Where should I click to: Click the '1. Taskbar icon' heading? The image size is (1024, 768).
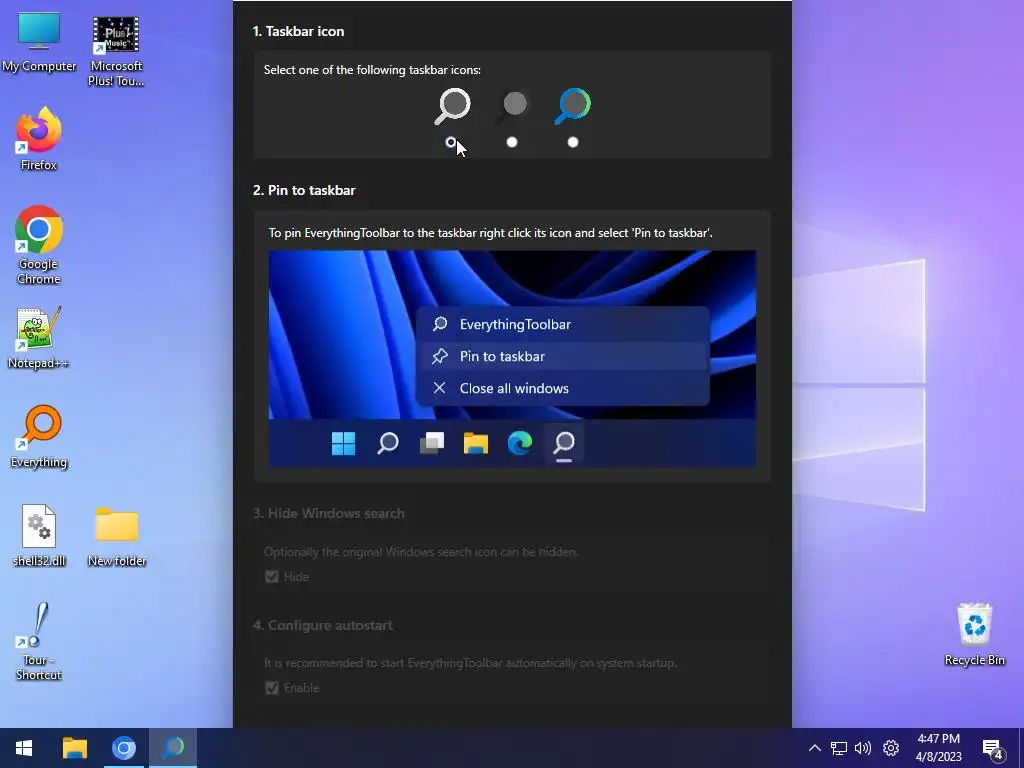(x=298, y=31)
